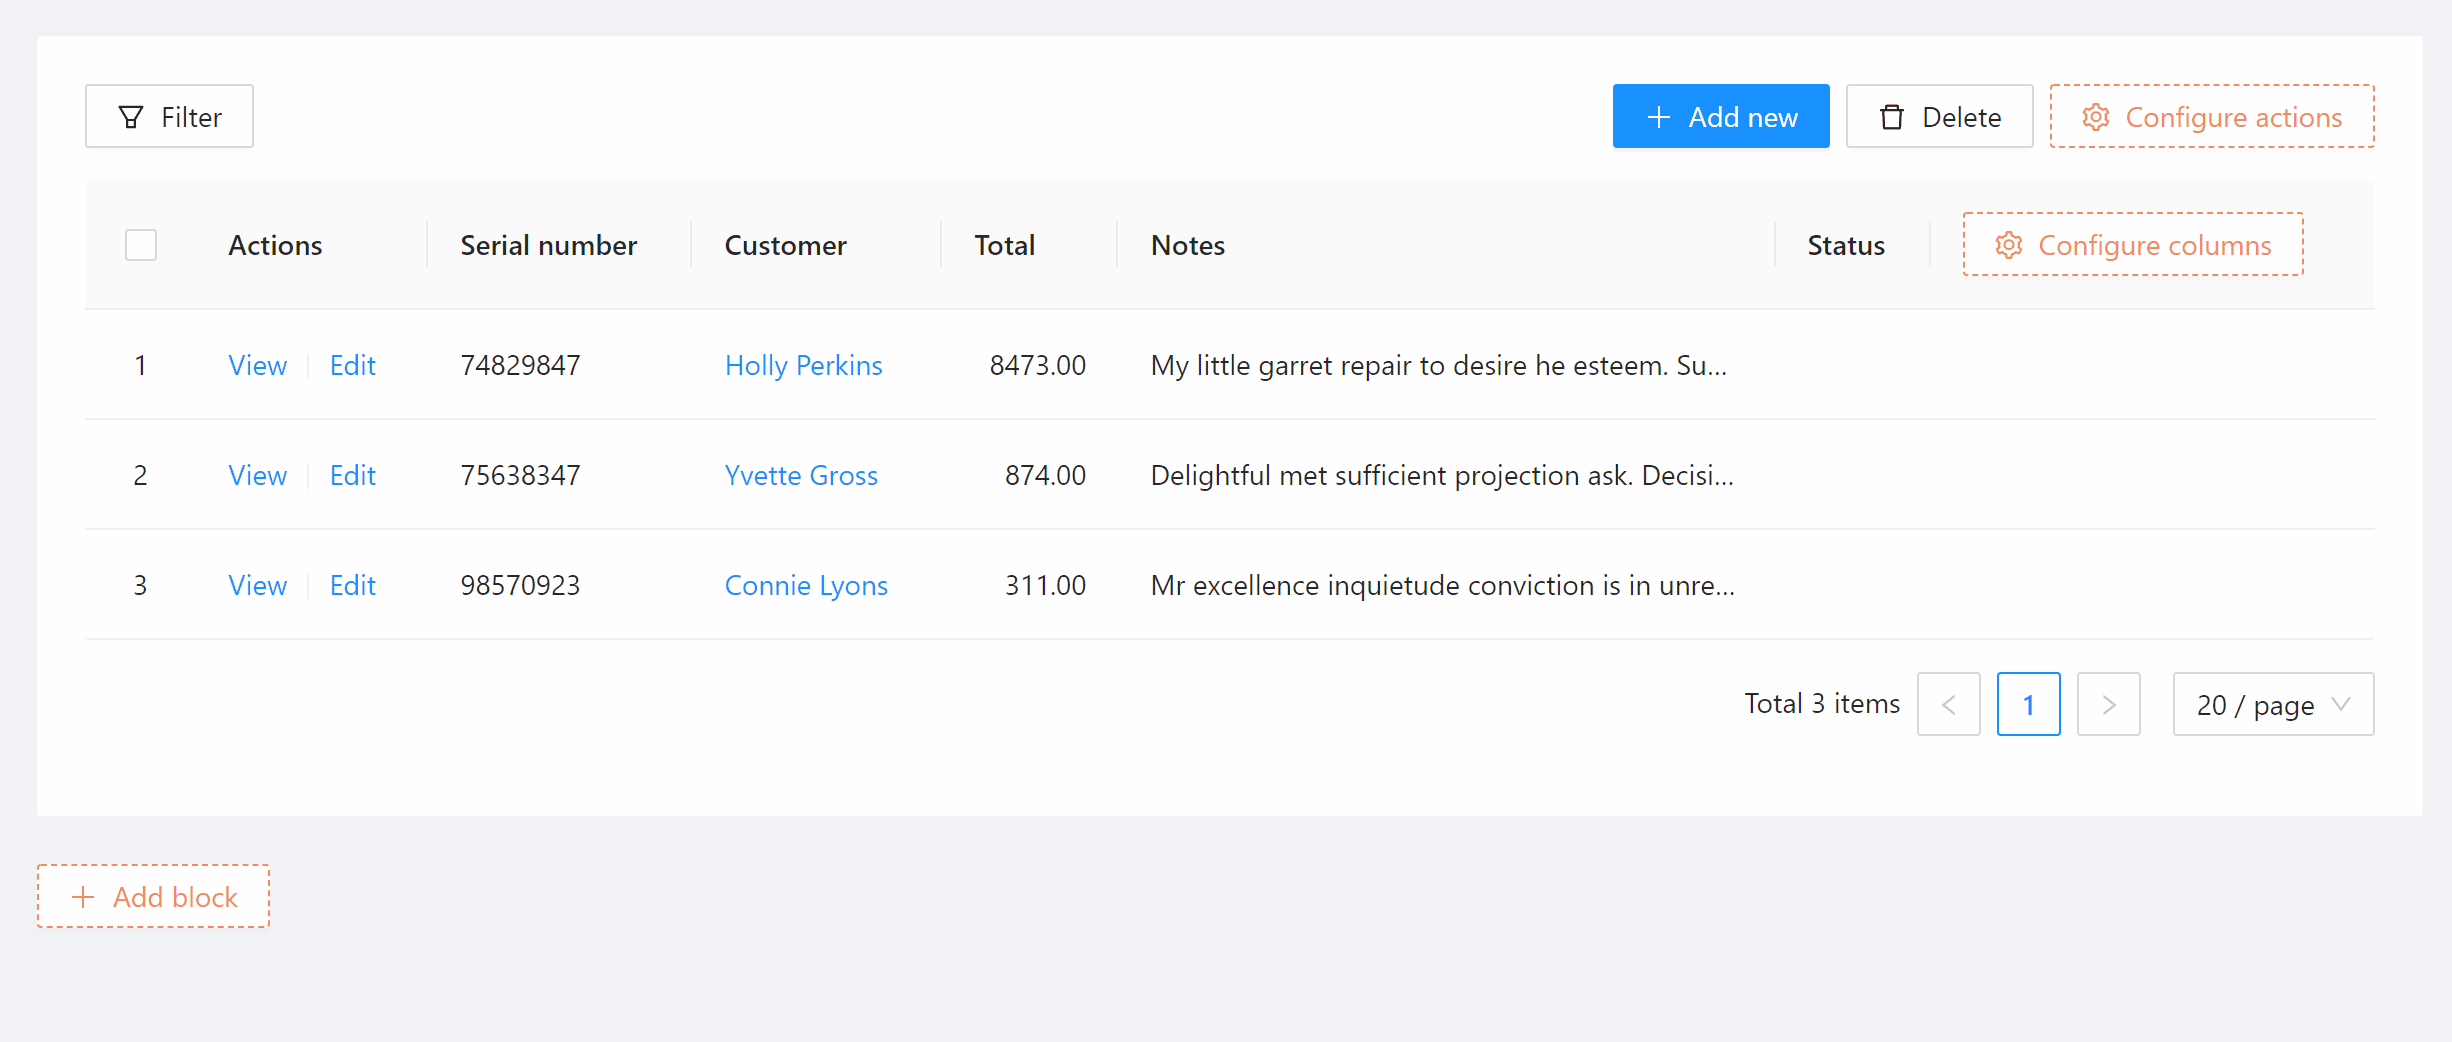Select page 1 in pagination

[x=2028, y=705]
